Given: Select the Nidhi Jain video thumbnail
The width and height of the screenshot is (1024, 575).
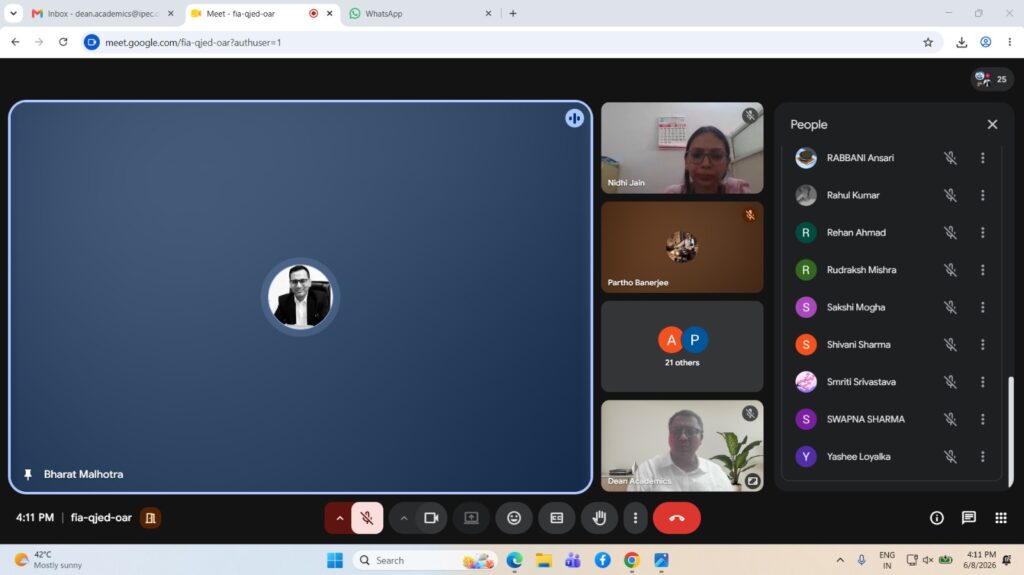Looking at the screenshot, I should tap(682, 148).
